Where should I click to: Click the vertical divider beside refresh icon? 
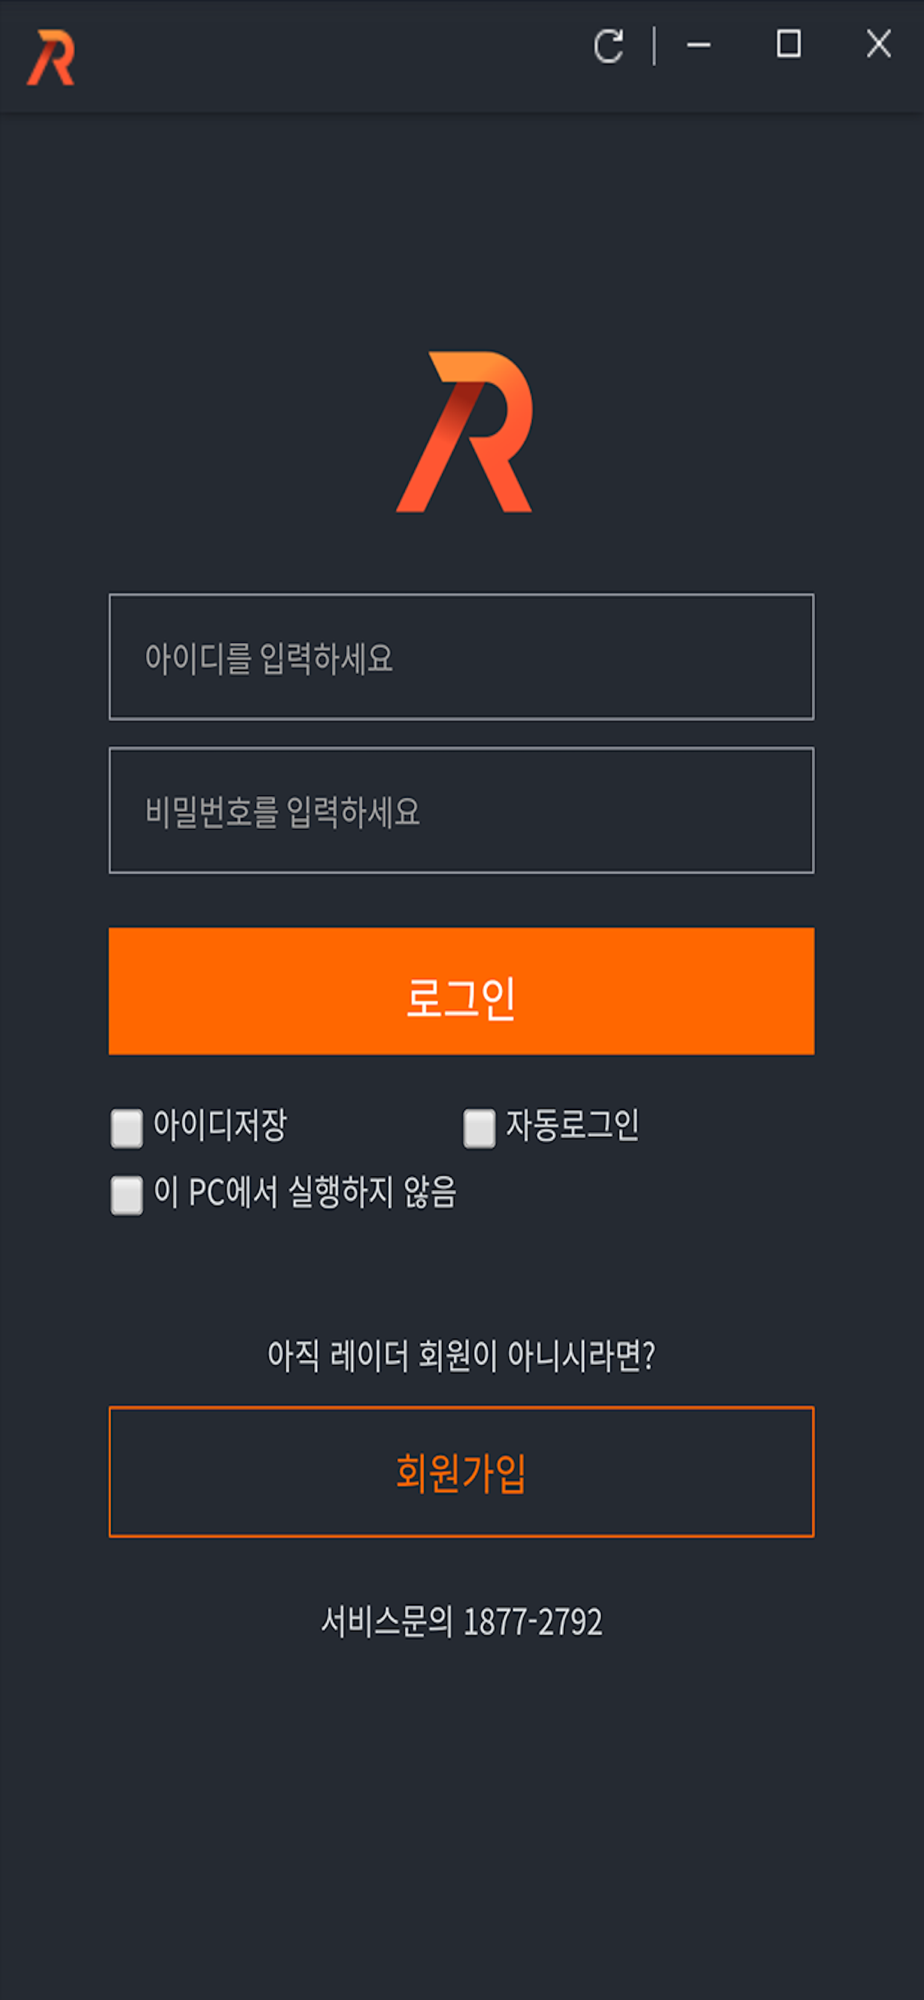tap(654, 46)
